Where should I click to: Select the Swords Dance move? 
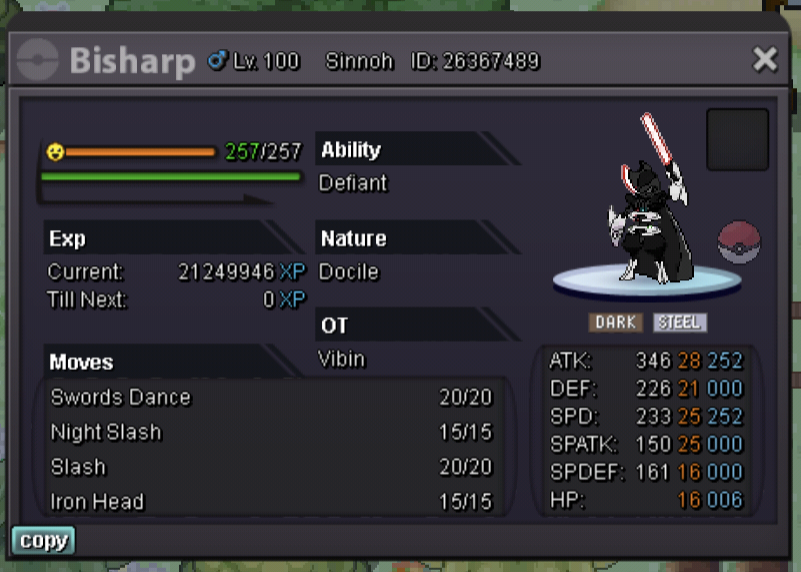tap(271, 397)
